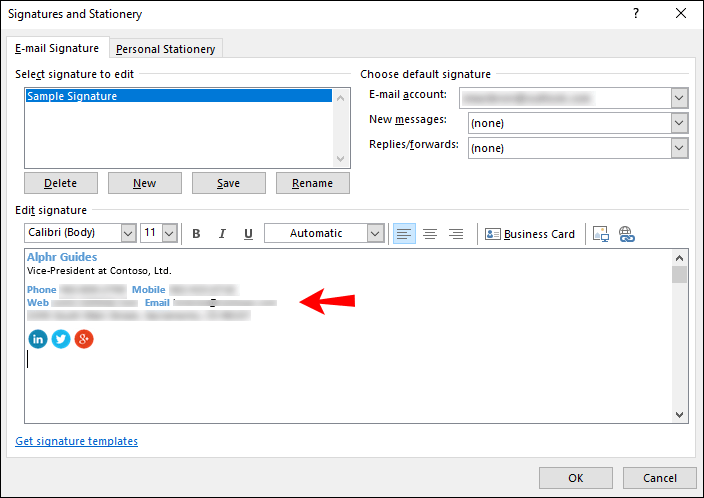Expand the font size dropdown
The width and height of the screenshot is (704, 498).
(169, 234)
